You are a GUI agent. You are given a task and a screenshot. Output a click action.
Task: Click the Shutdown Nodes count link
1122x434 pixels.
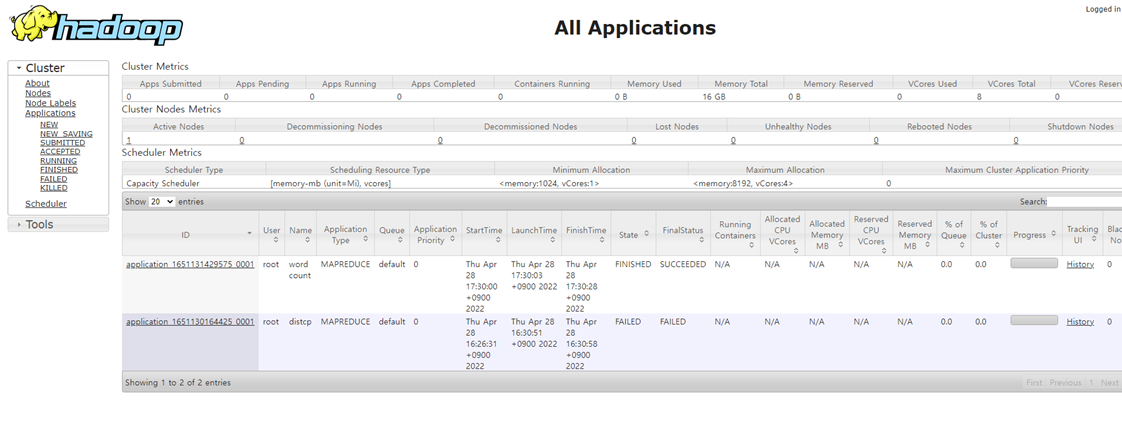[1016, 140]
